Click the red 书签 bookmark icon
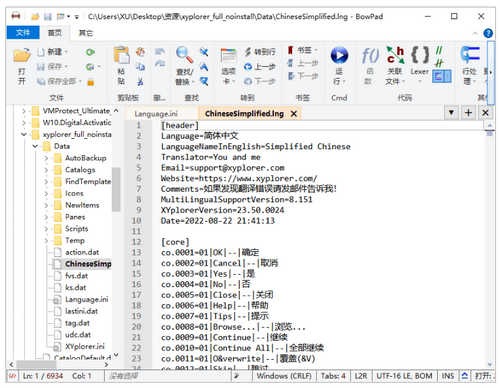The height and width of the screenshot is (388, 500). pos(290,50)
